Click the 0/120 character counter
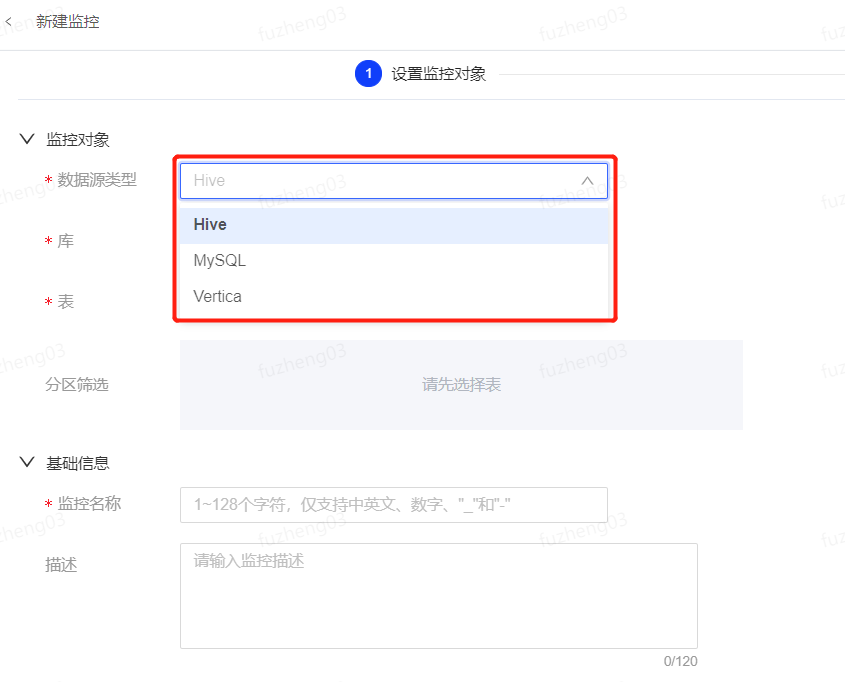The width and height of the screenshot is (845, 682). pyautogui.click(x=680, y=661)
